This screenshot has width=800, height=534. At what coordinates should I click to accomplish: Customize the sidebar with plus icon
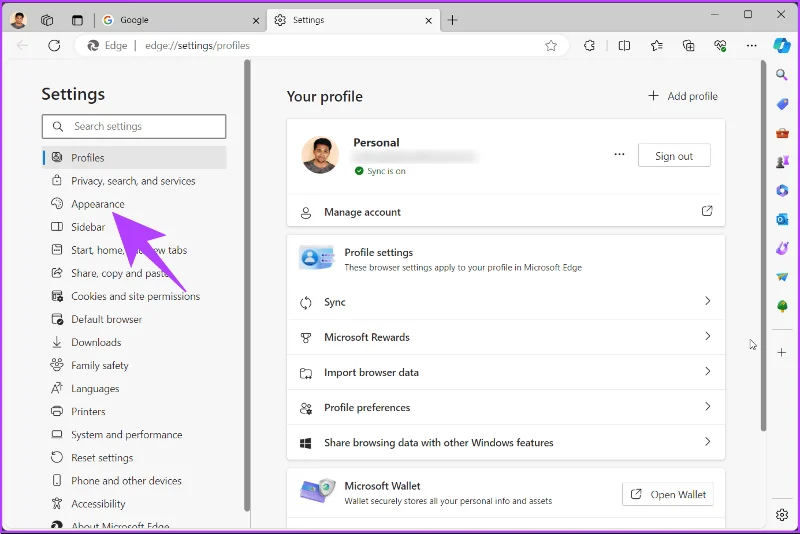click(x=782, y=352)
